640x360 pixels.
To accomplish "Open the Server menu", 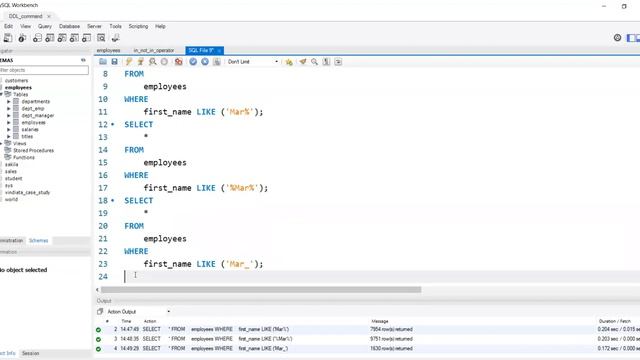I will click(x=94, y=26).
